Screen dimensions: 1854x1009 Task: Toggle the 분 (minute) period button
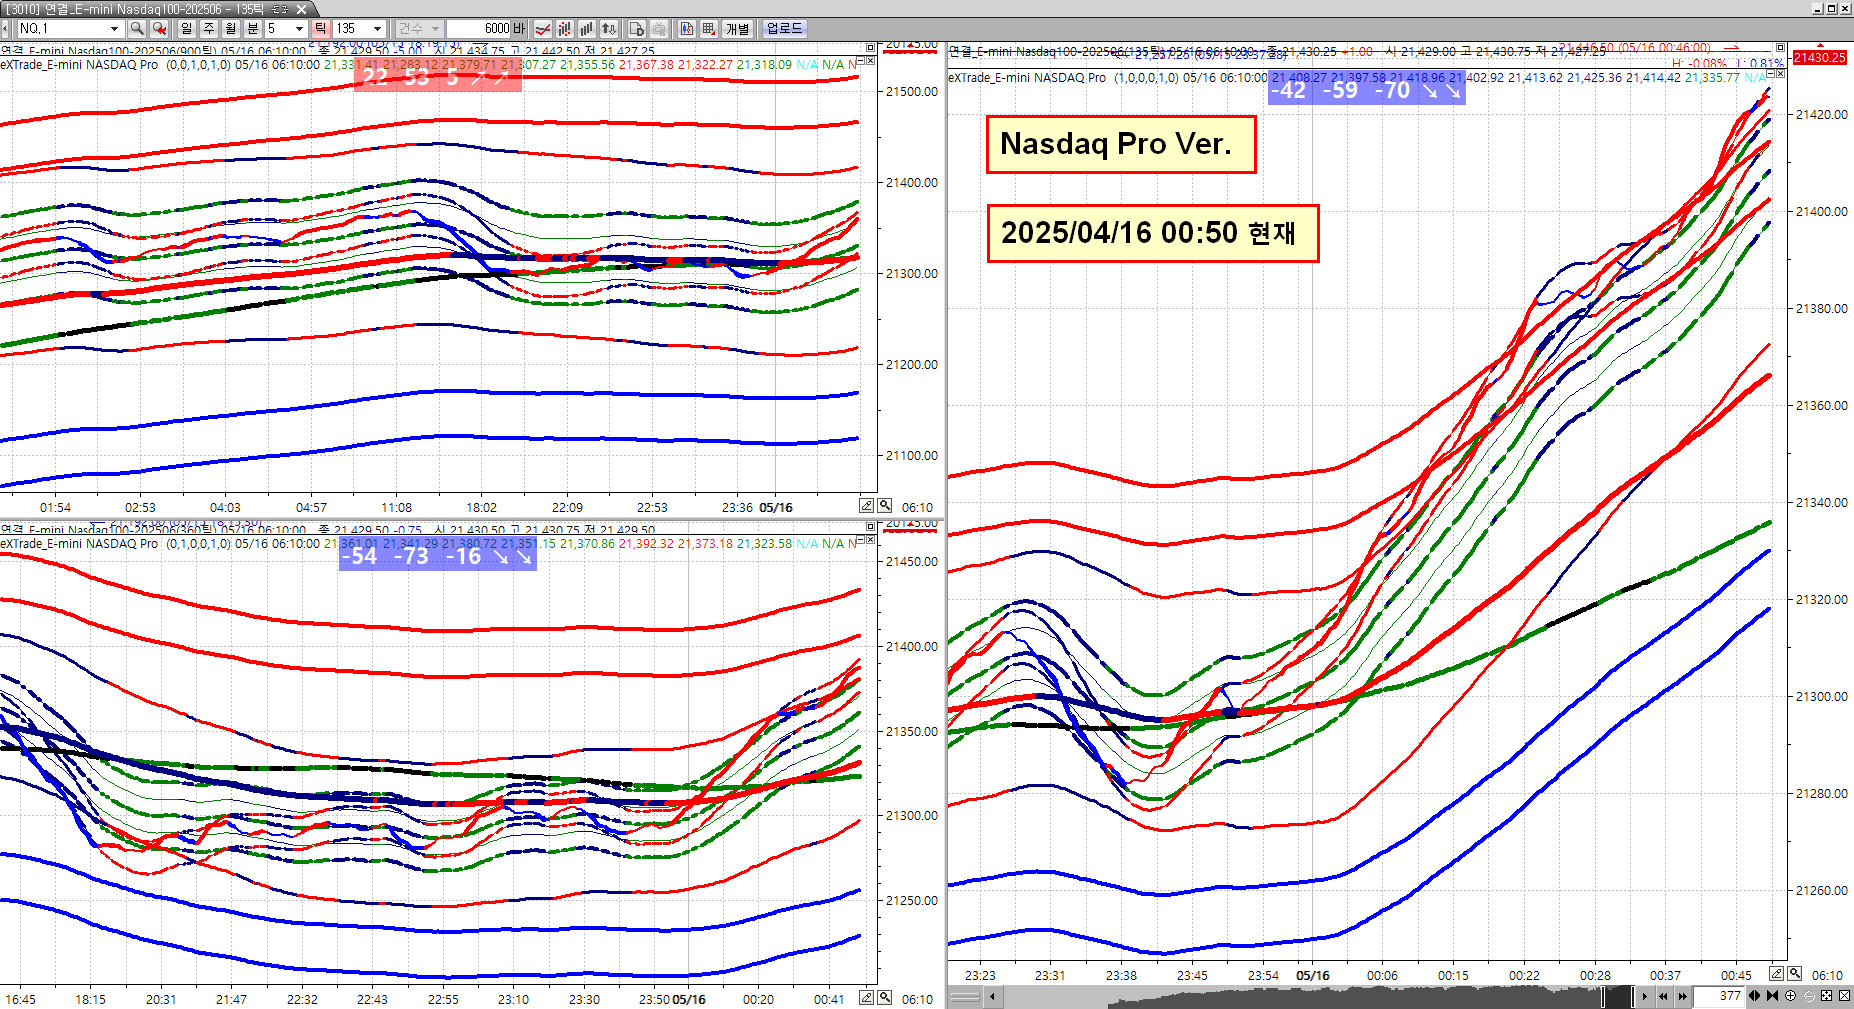pos(252,29)
